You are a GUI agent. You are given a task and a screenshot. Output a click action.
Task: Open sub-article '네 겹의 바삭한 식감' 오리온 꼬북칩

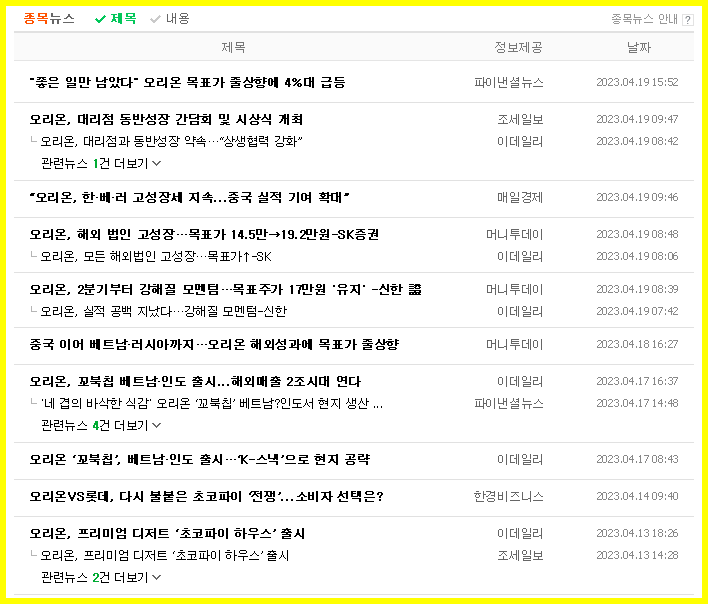pyautogui.click(x=212, y=404)
